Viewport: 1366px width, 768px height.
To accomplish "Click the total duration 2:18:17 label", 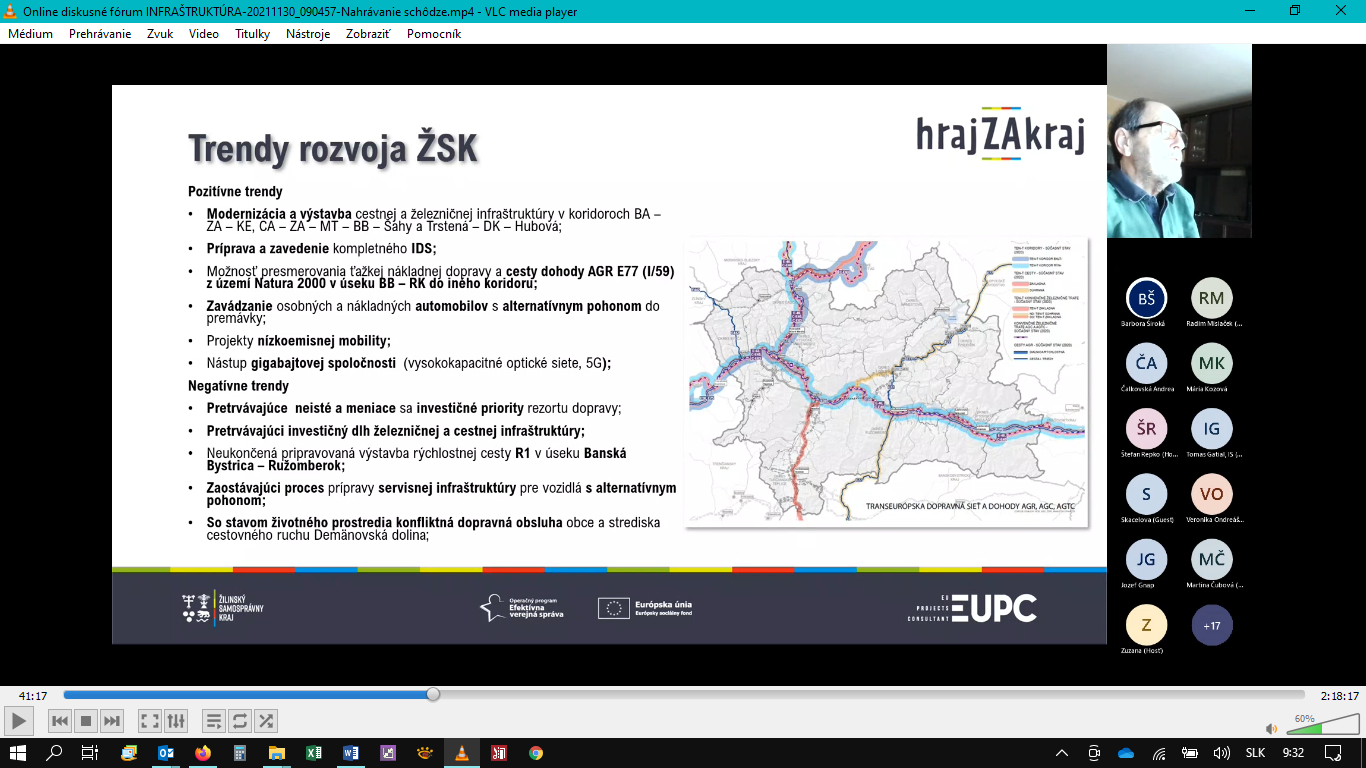I will tap(1337, 696).
